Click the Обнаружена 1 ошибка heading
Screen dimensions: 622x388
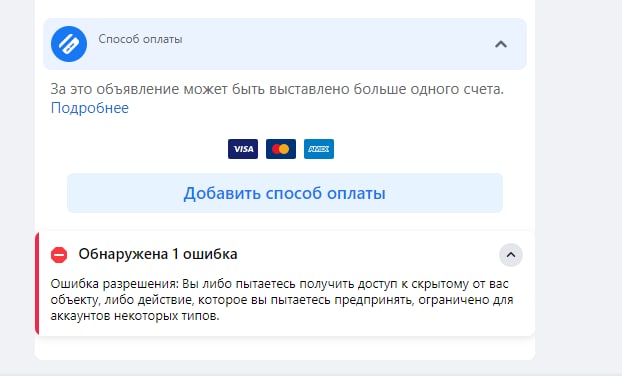point(158,254)
